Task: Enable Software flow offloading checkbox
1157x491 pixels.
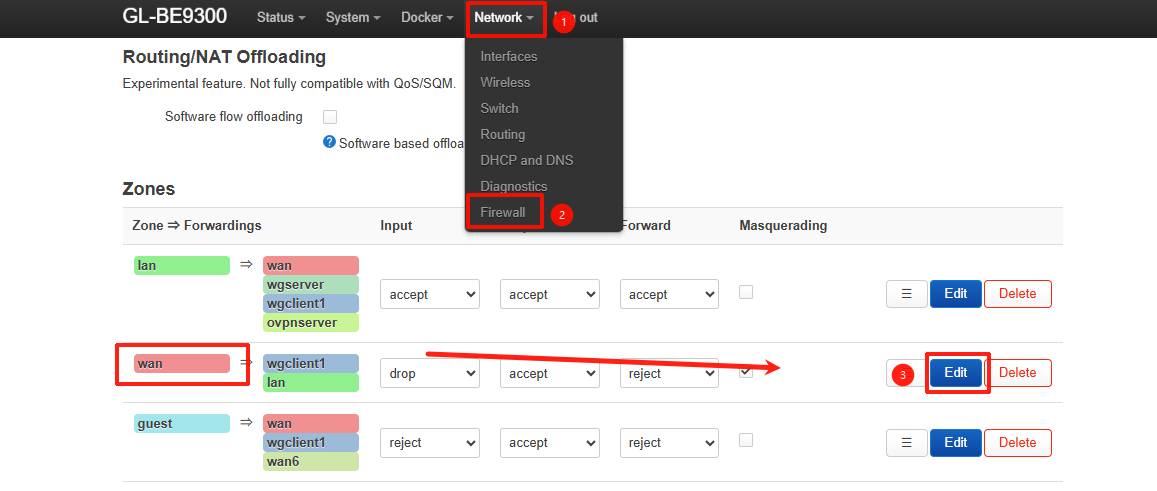Action: tap(330, 117)
